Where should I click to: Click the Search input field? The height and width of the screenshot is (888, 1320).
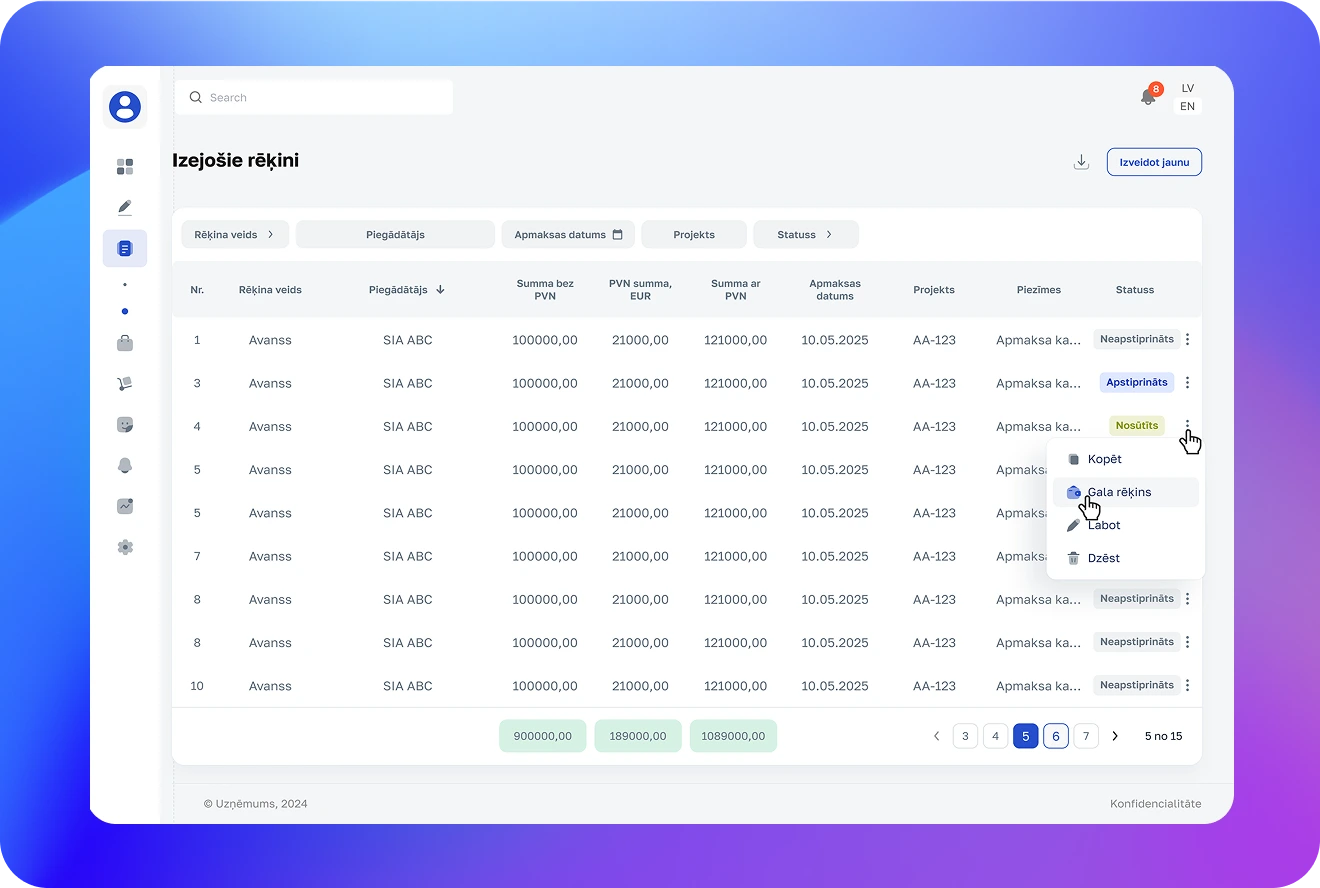pyautogui.click(x=314, y=98)
